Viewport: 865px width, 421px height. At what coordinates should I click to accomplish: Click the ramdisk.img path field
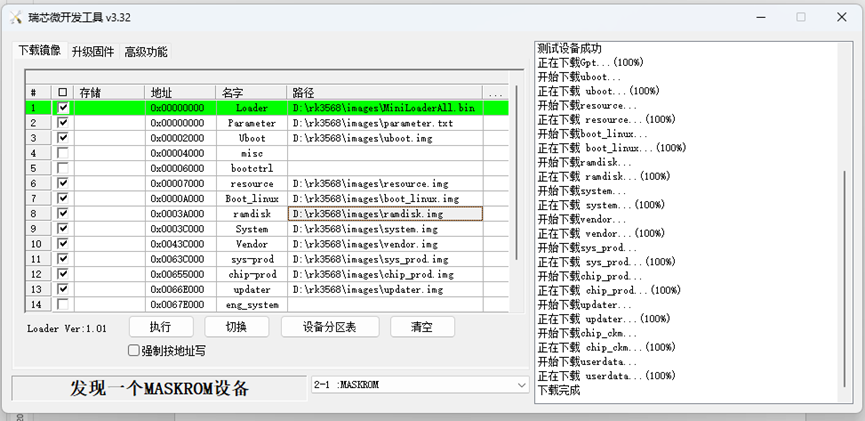pyautogui.click(x=385, y=214)
